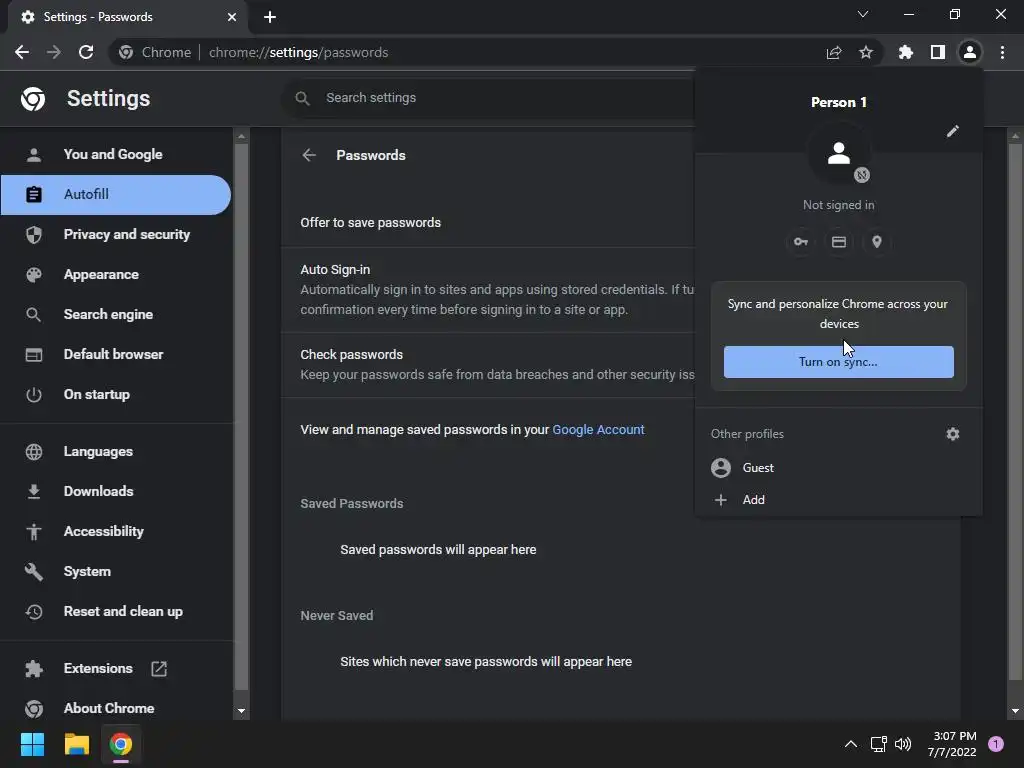Go back from the Passwords page arrow
The height and width of the screenshot is (768, 1024).
click(309, 155)
